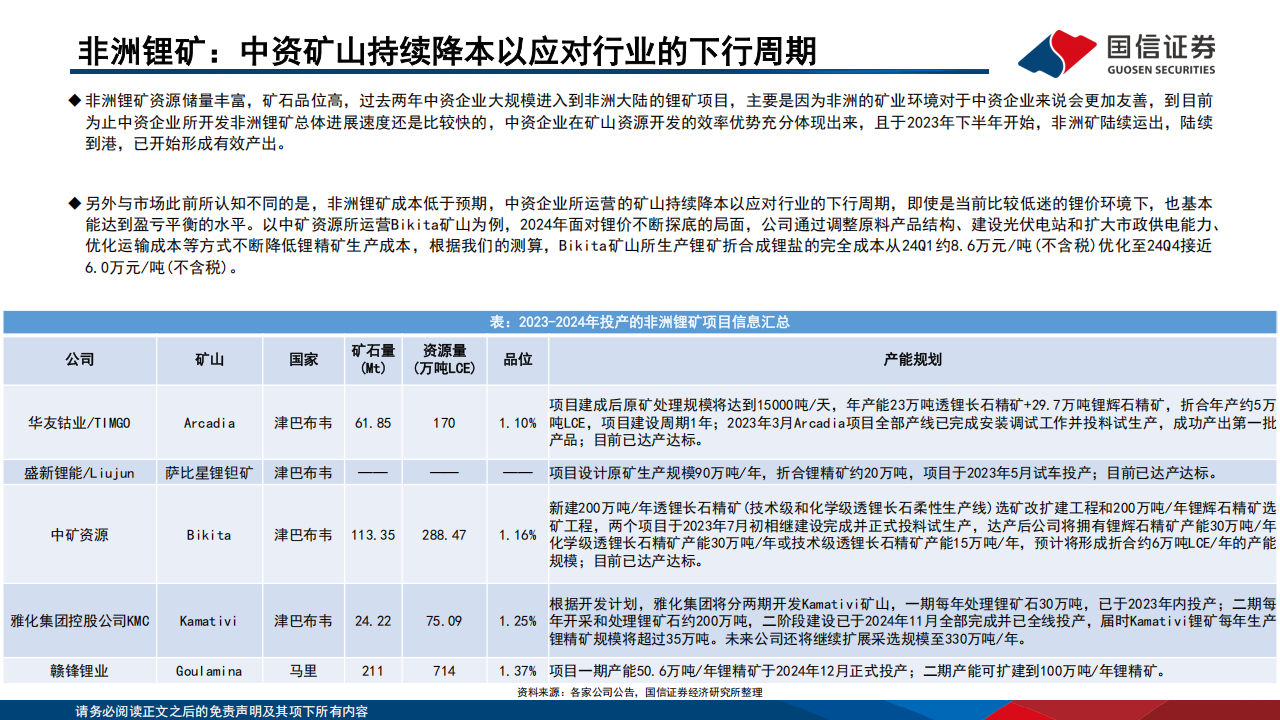This screenshot has height=720, width=1280.
Task: Select the 赣锋锂业 company cell
Action: click(80, 671)
